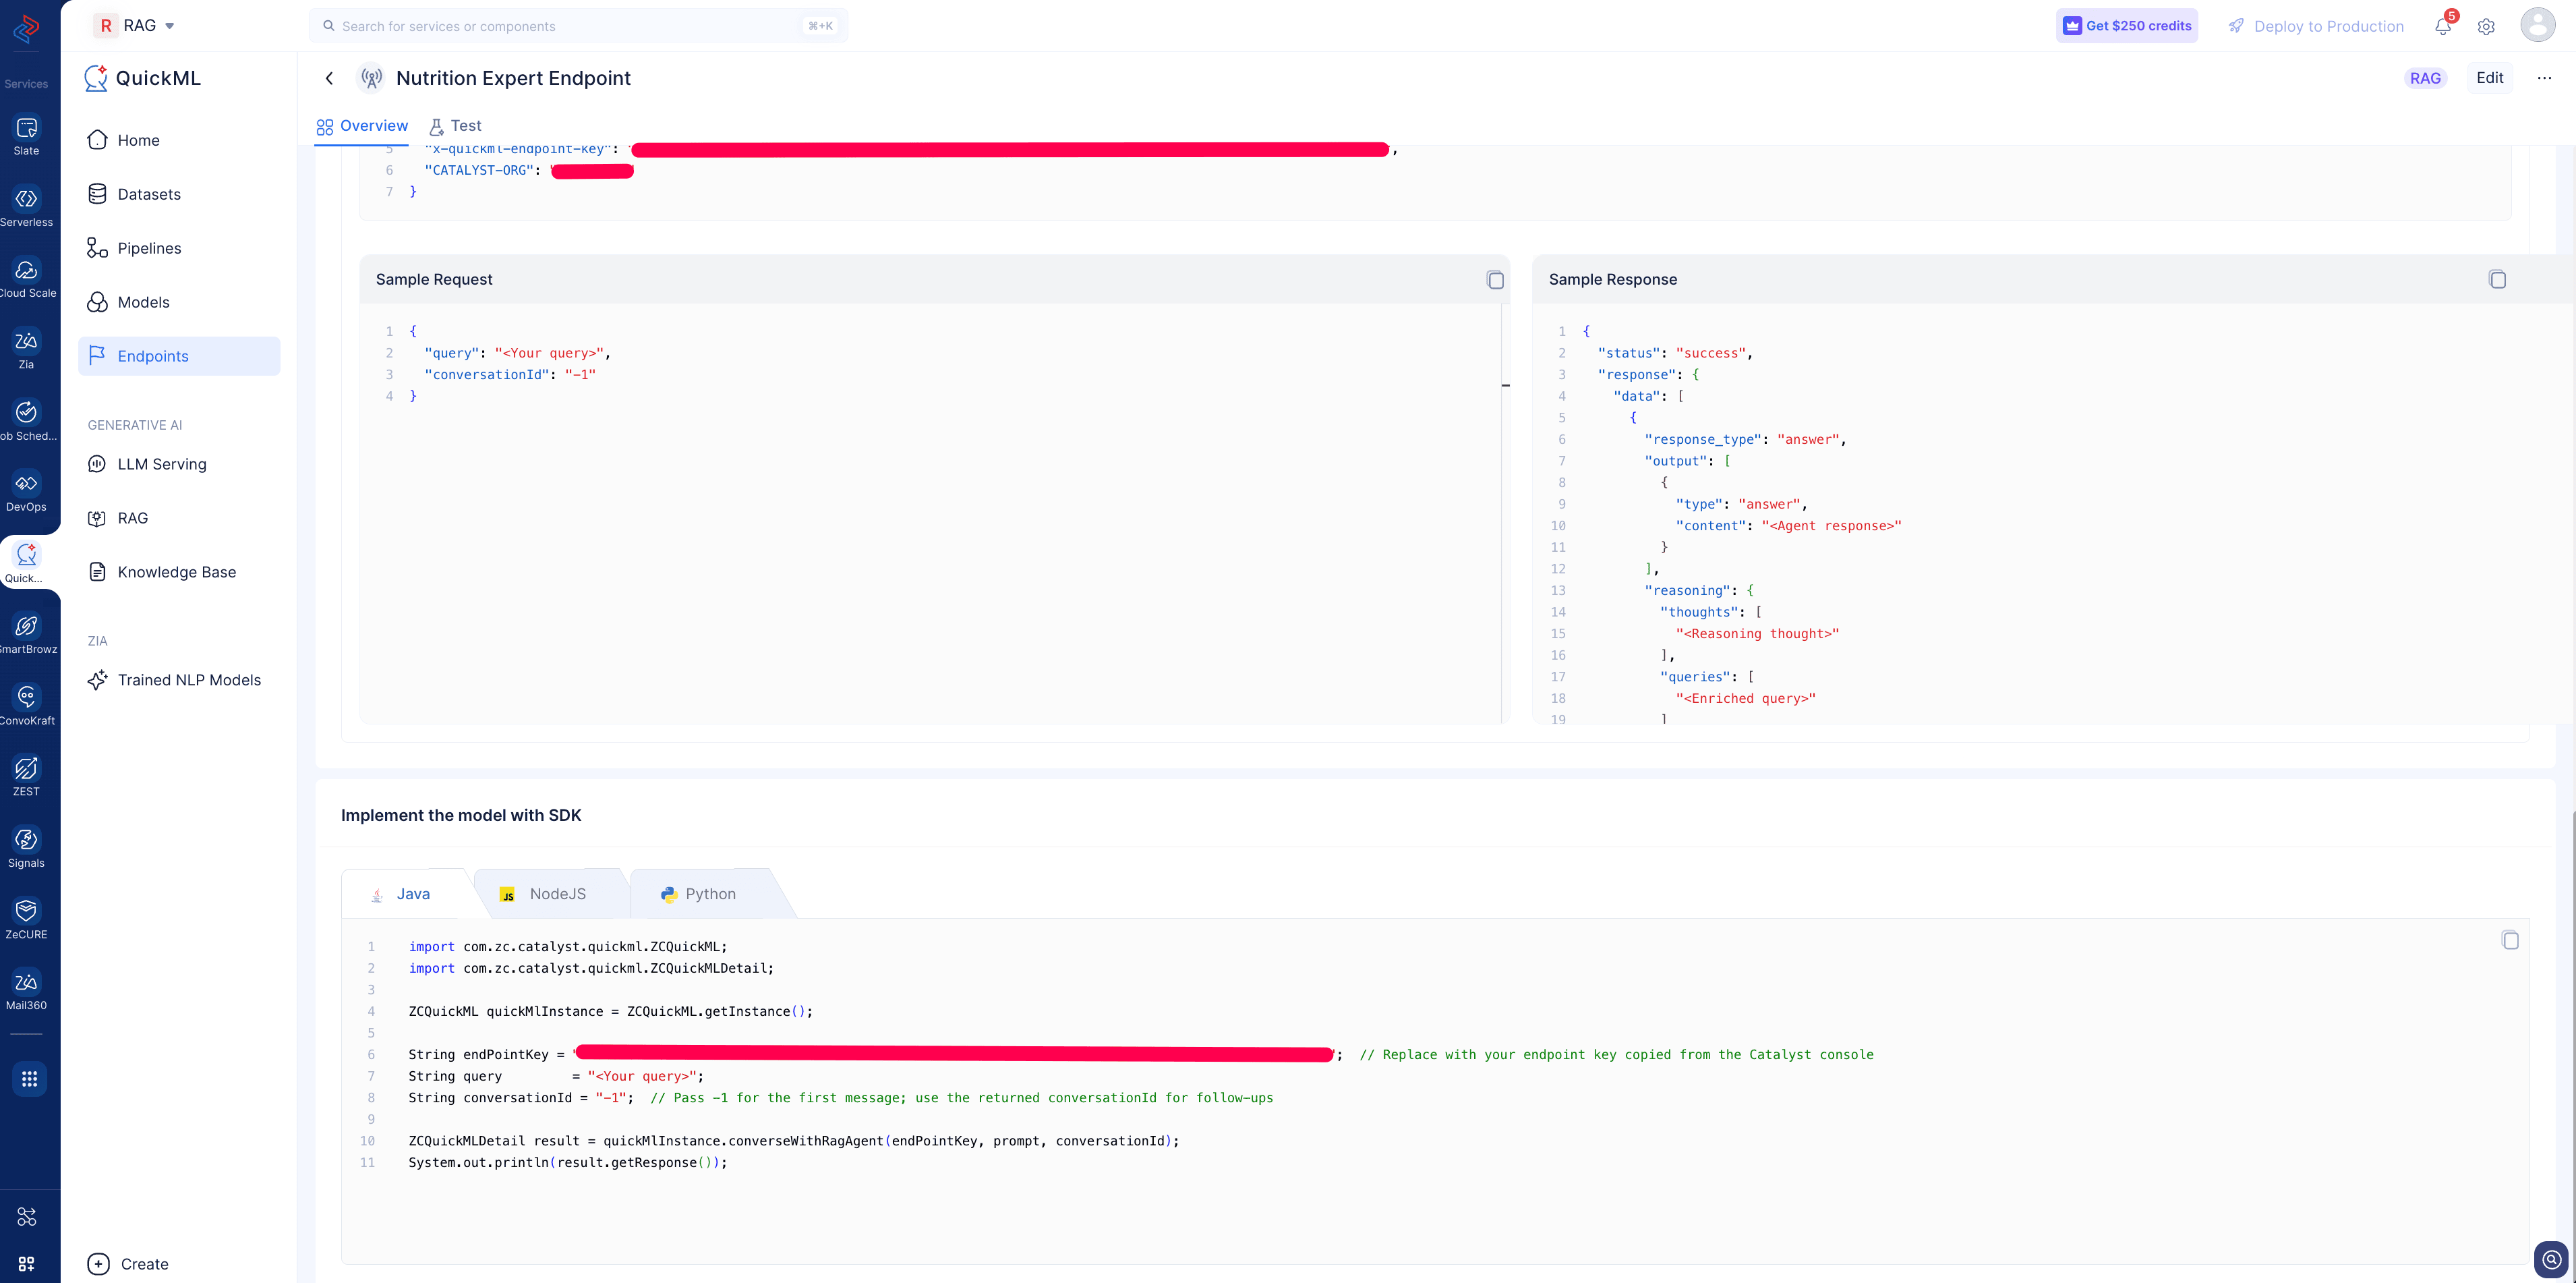Viewport: 2576px width, 1283px height.
Task: Click Get $250 credits button
Action: point(2127,26)
